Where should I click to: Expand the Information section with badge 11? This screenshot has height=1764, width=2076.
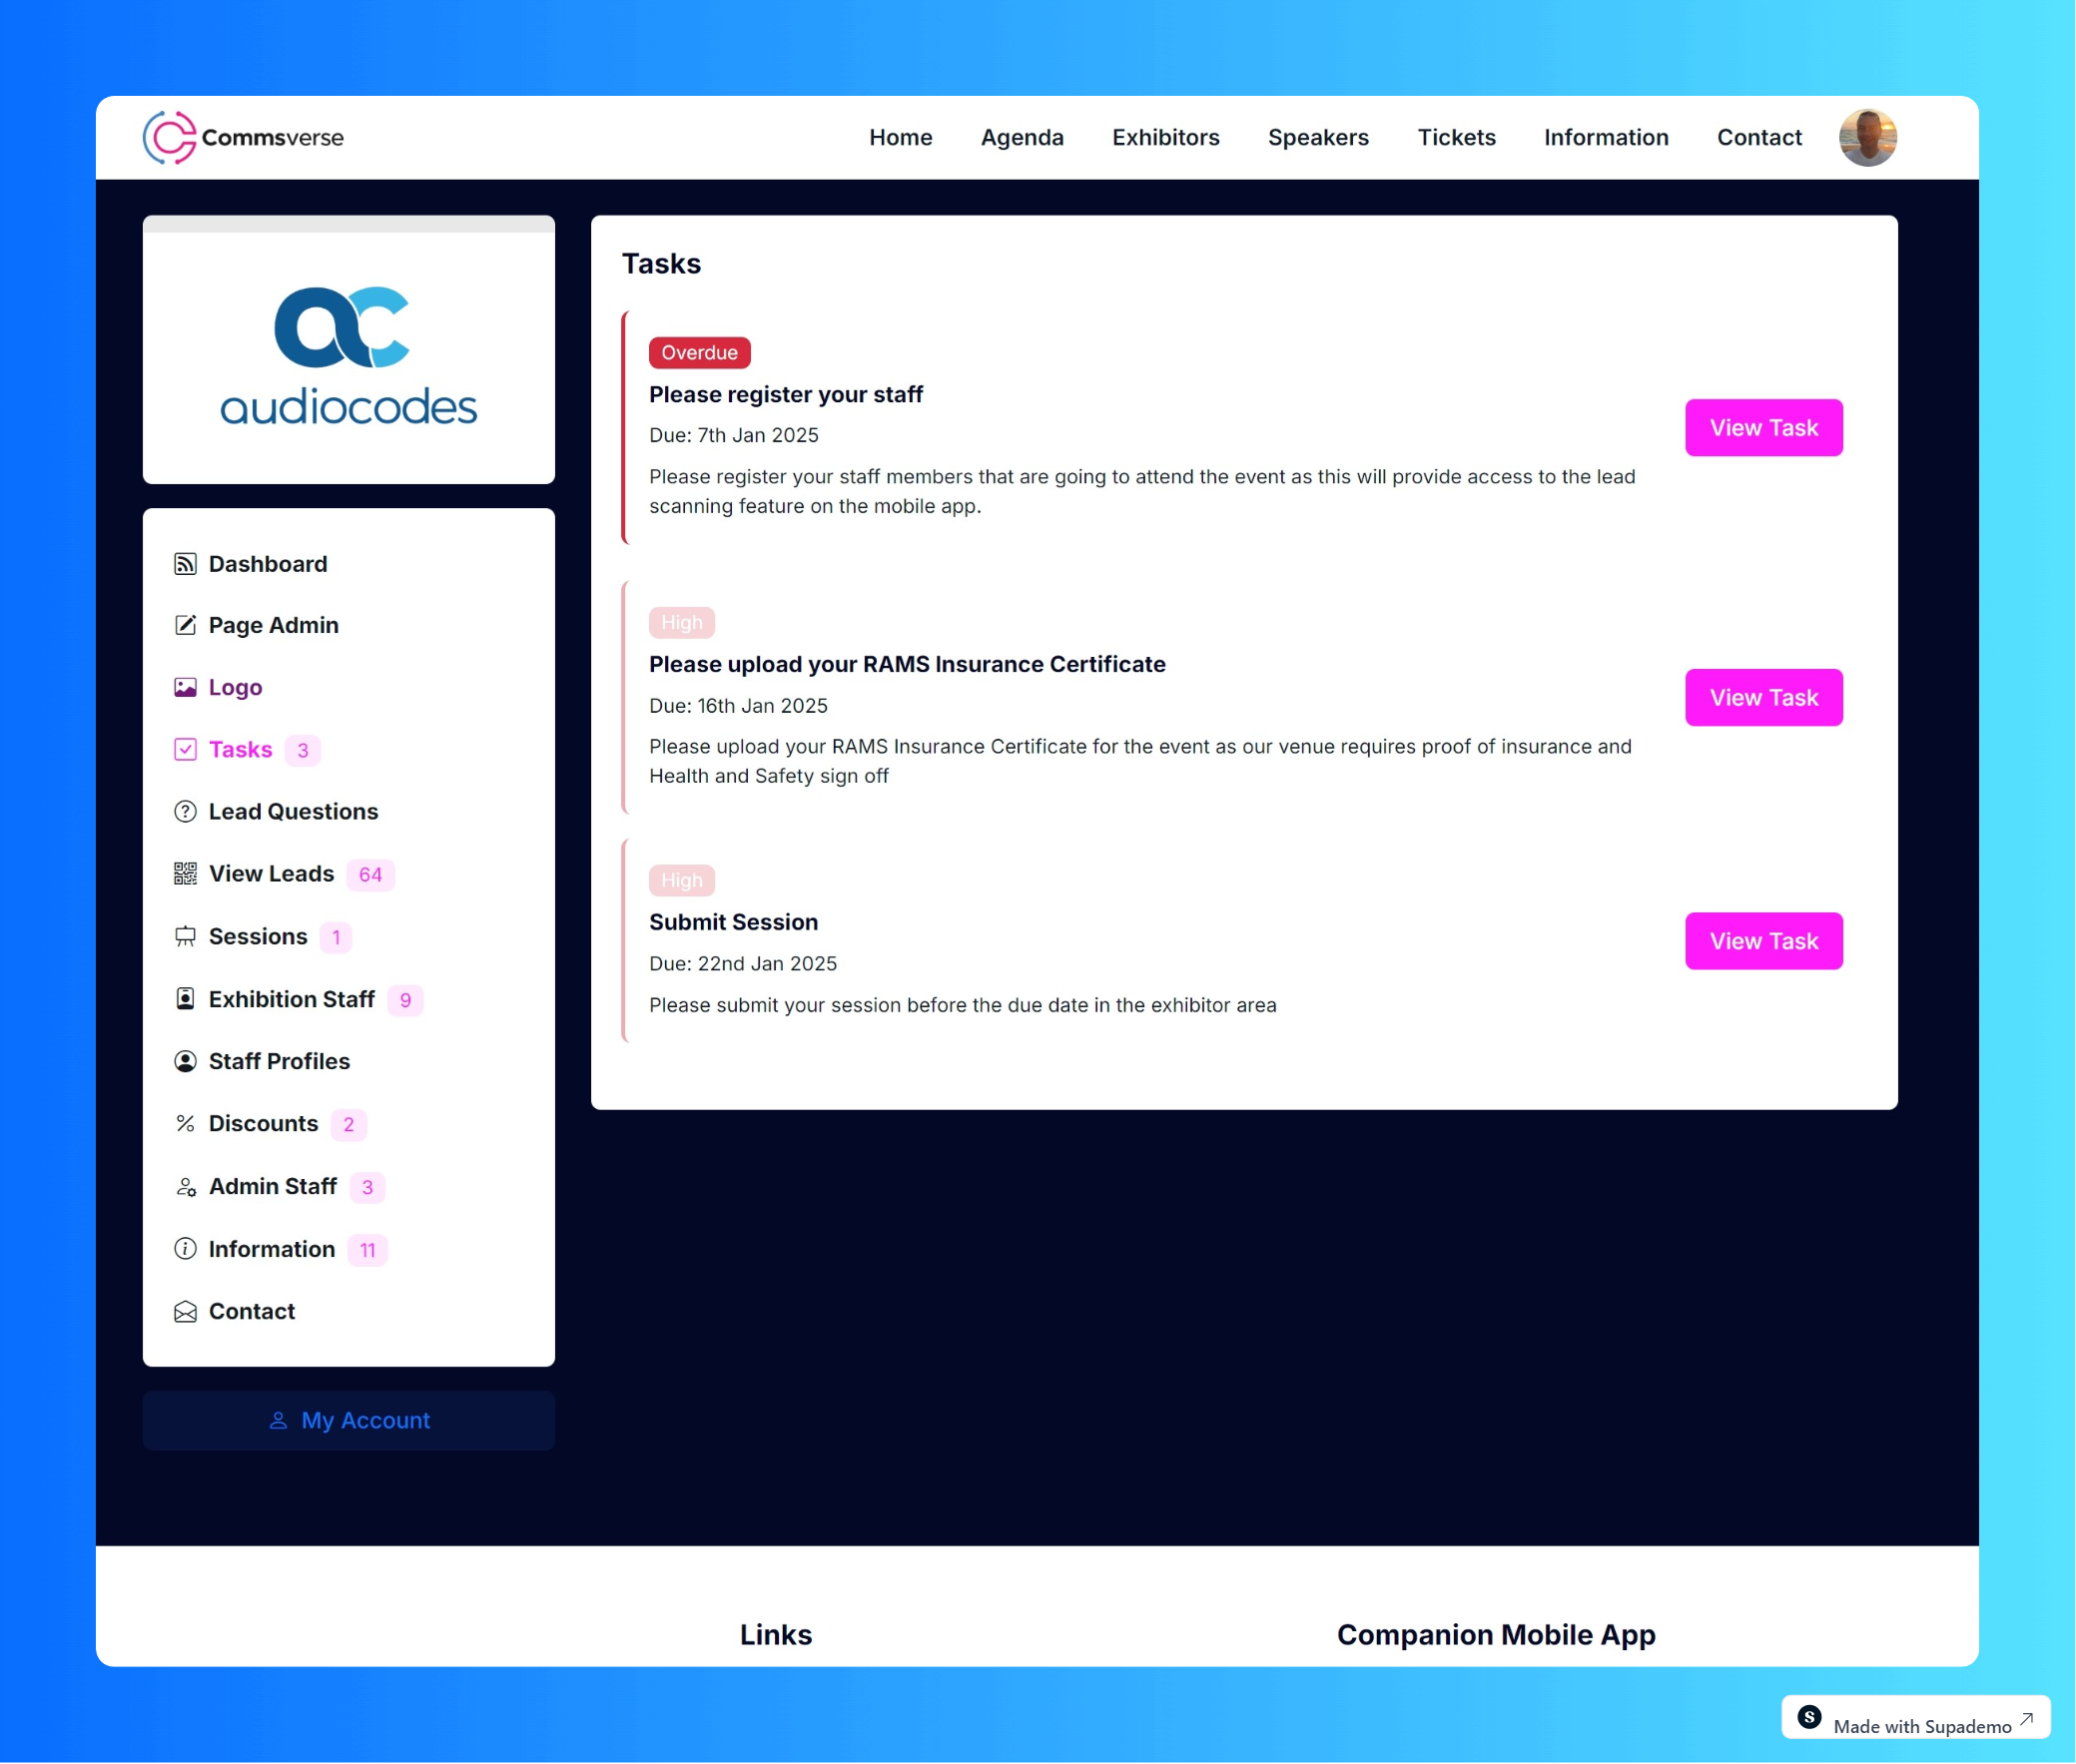click(x=270, y=1248)
